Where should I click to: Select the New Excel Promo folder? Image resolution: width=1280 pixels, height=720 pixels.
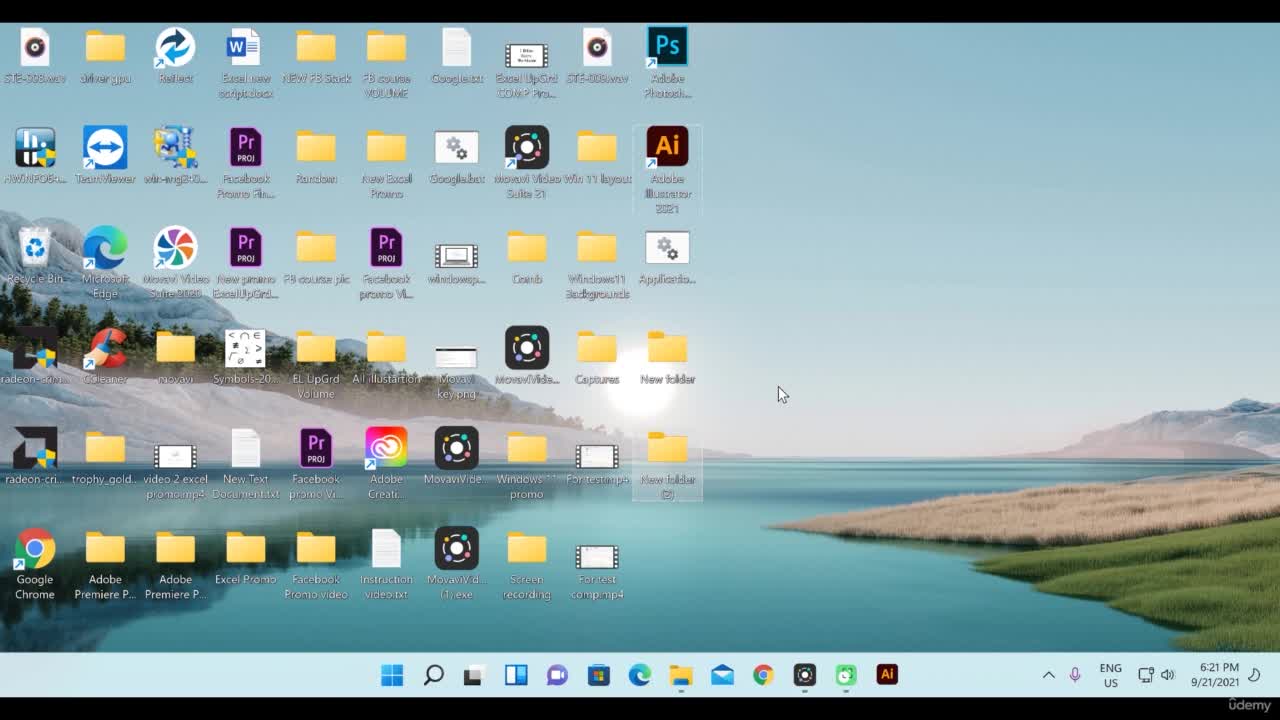(x=386, y=162)
